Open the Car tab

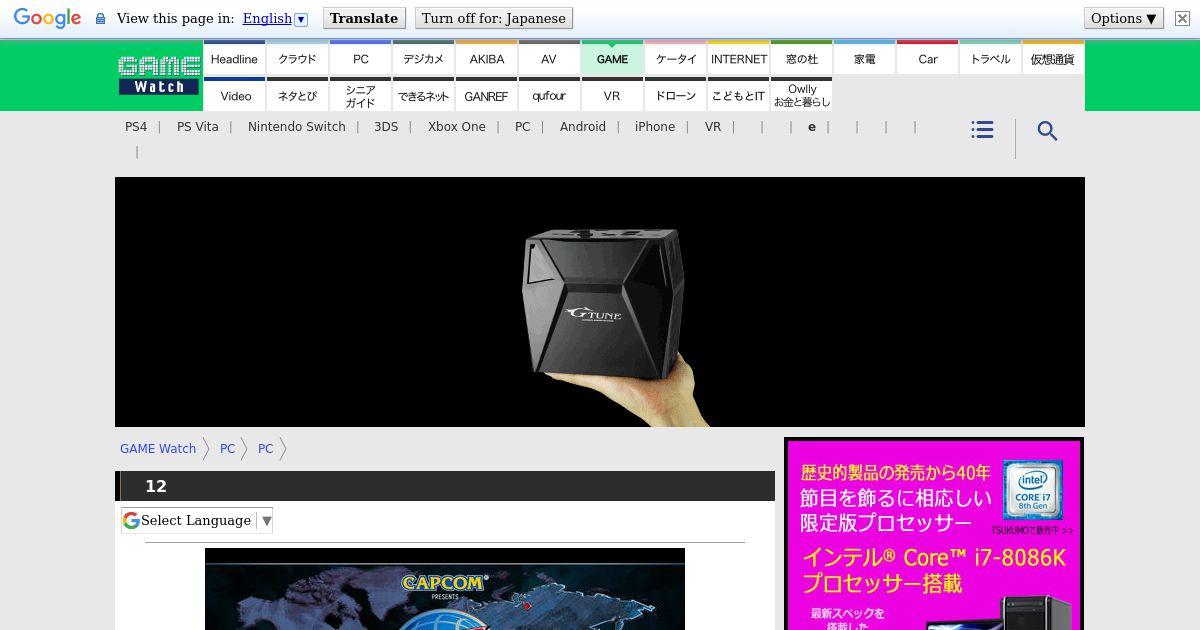(927, 59)
